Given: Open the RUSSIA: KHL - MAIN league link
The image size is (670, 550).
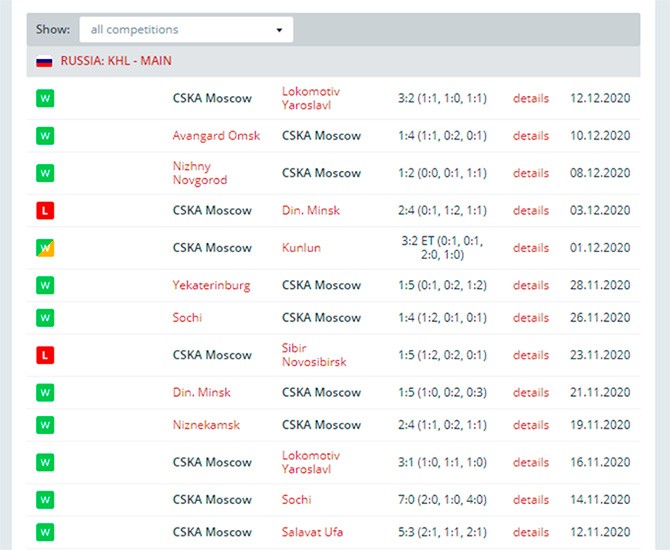Looking at the screenshot, I should pyautogui.click(x=116, y=61).
